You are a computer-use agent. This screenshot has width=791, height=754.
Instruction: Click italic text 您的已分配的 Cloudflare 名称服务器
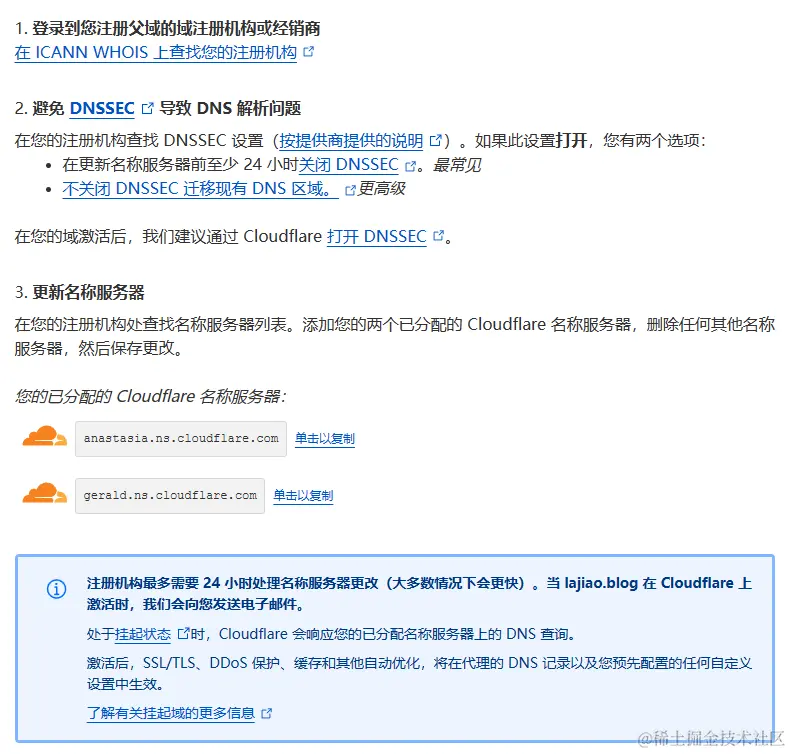(150, 397)
